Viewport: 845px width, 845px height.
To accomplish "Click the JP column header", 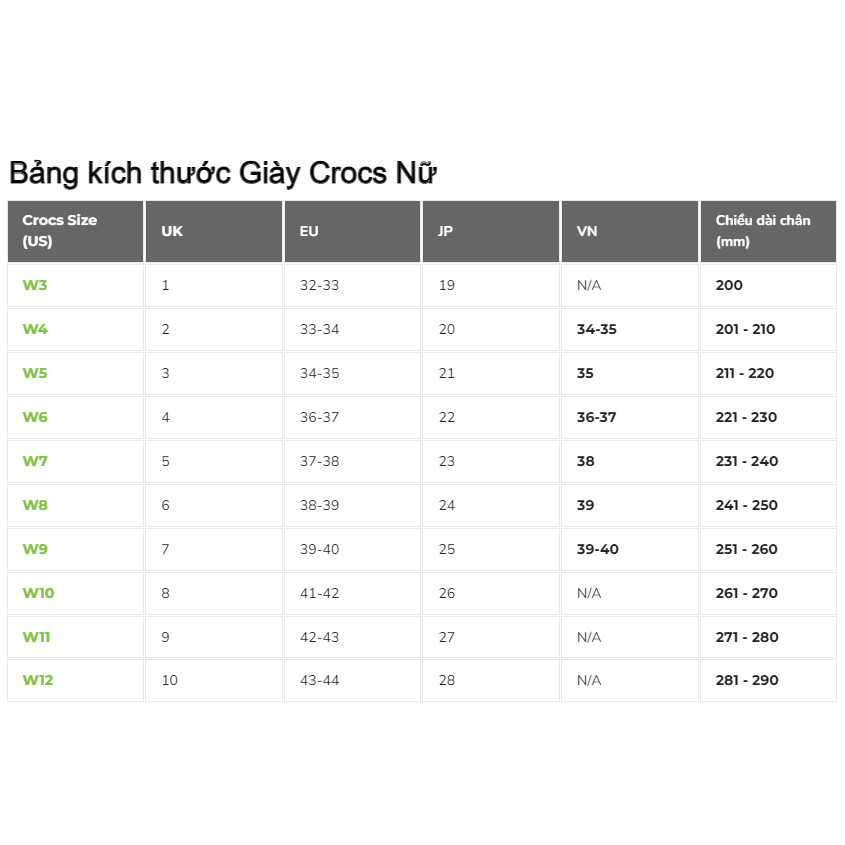I will [446, 231].
